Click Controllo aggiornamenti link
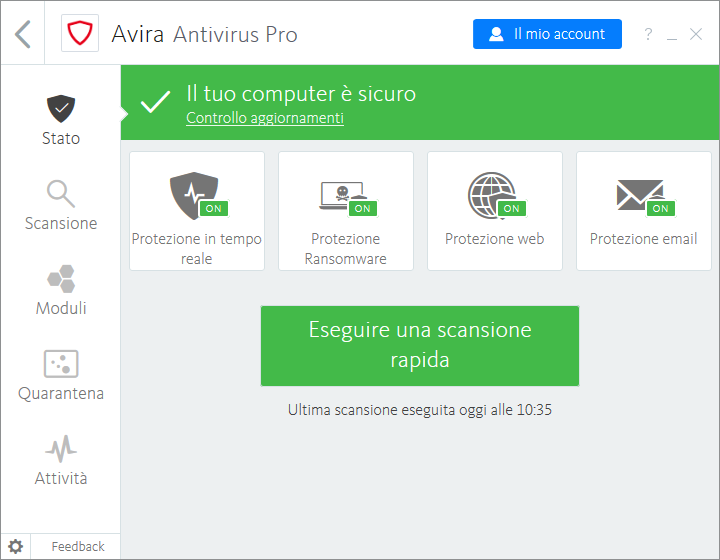This screenshot has height=560, width=720. (x=265, y=118)
